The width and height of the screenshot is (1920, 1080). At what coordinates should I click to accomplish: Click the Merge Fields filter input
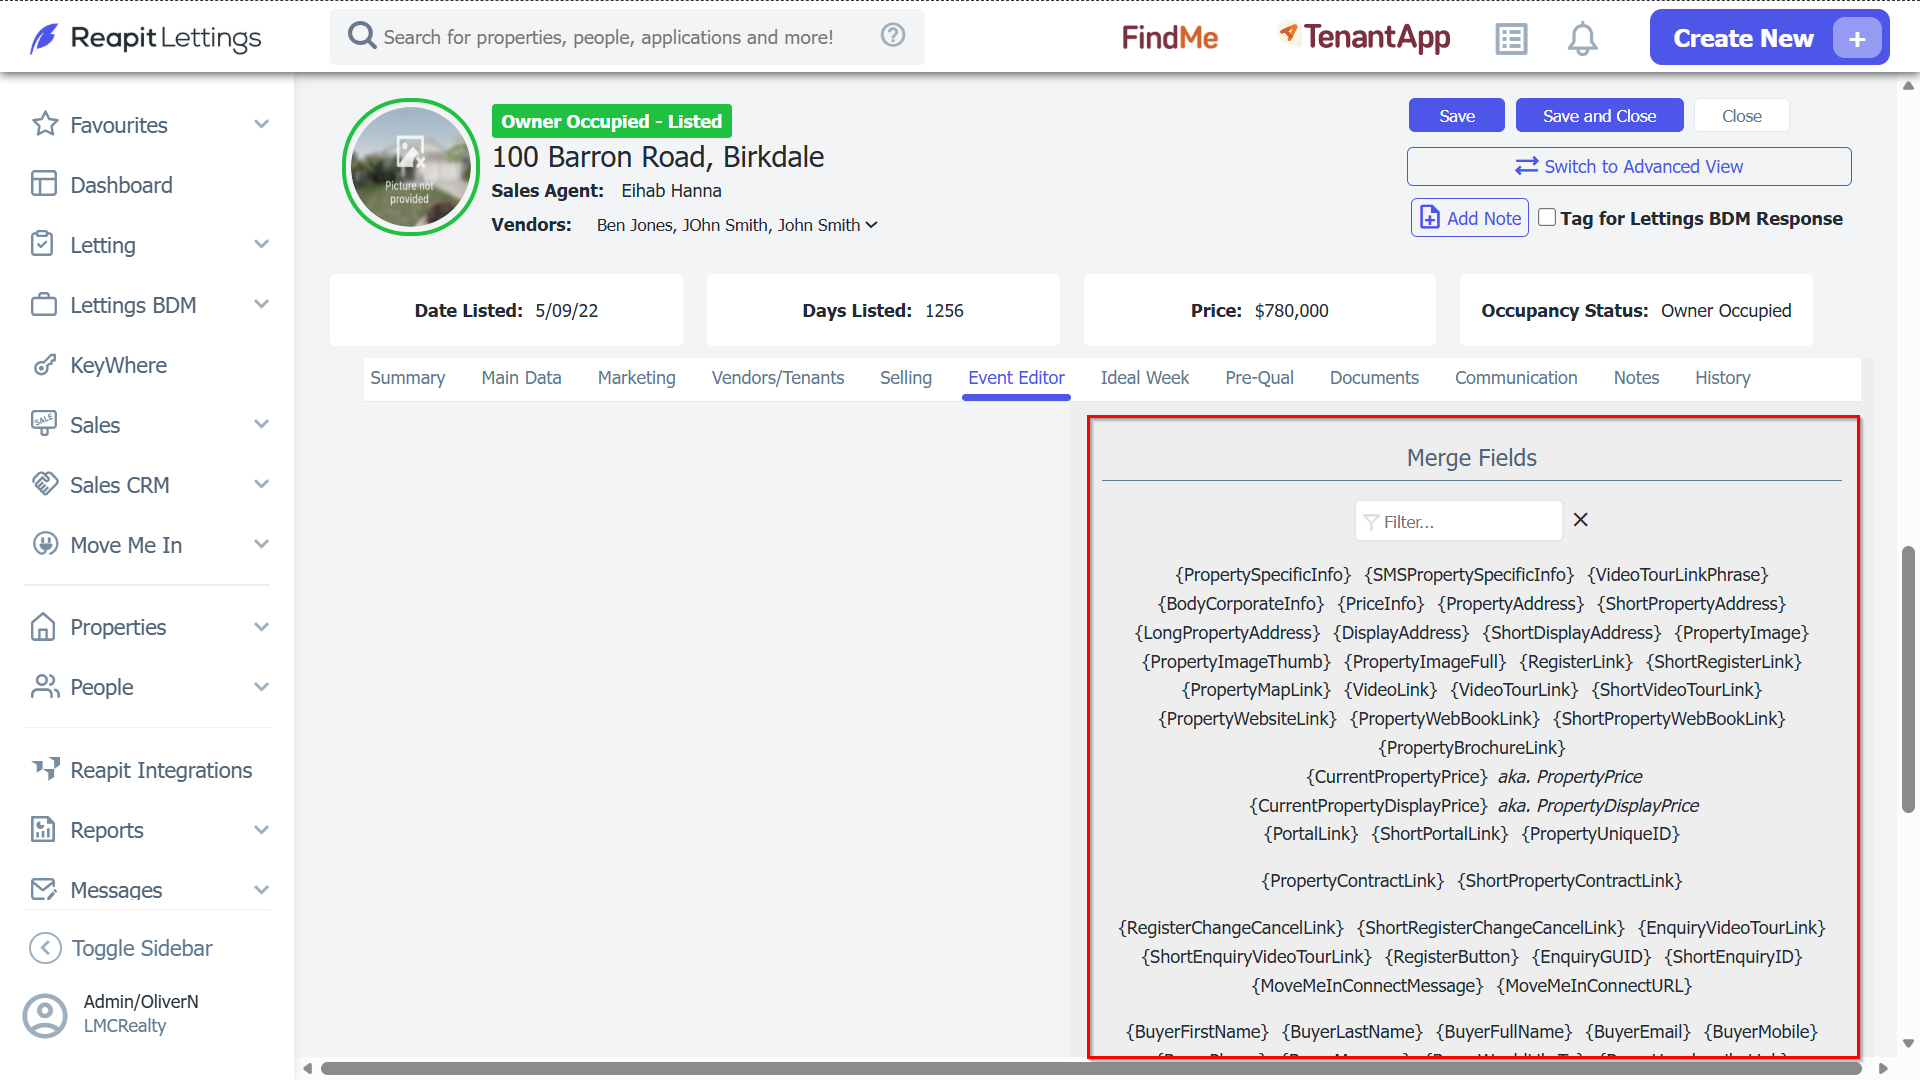click(1458, 521)
